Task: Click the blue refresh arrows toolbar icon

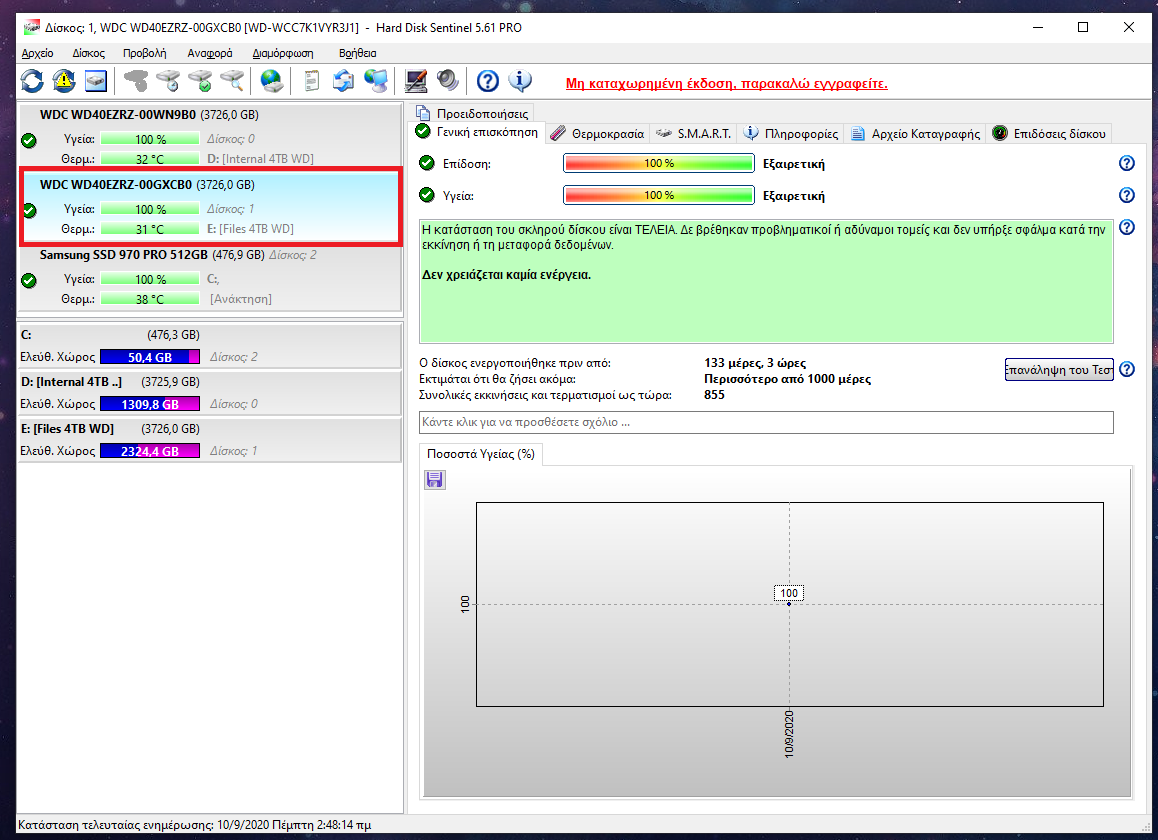Action: pos(32,80)
